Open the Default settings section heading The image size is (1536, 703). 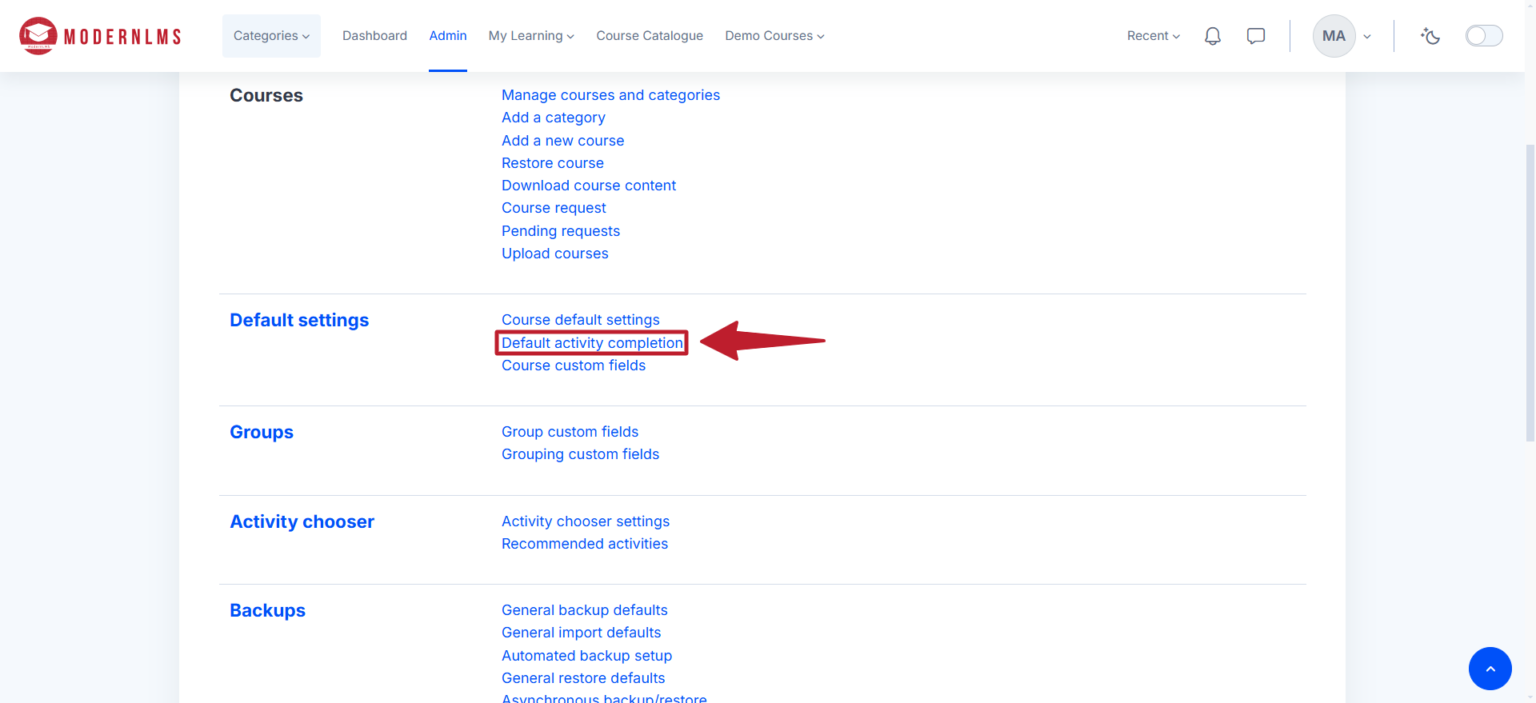[299, 320]
